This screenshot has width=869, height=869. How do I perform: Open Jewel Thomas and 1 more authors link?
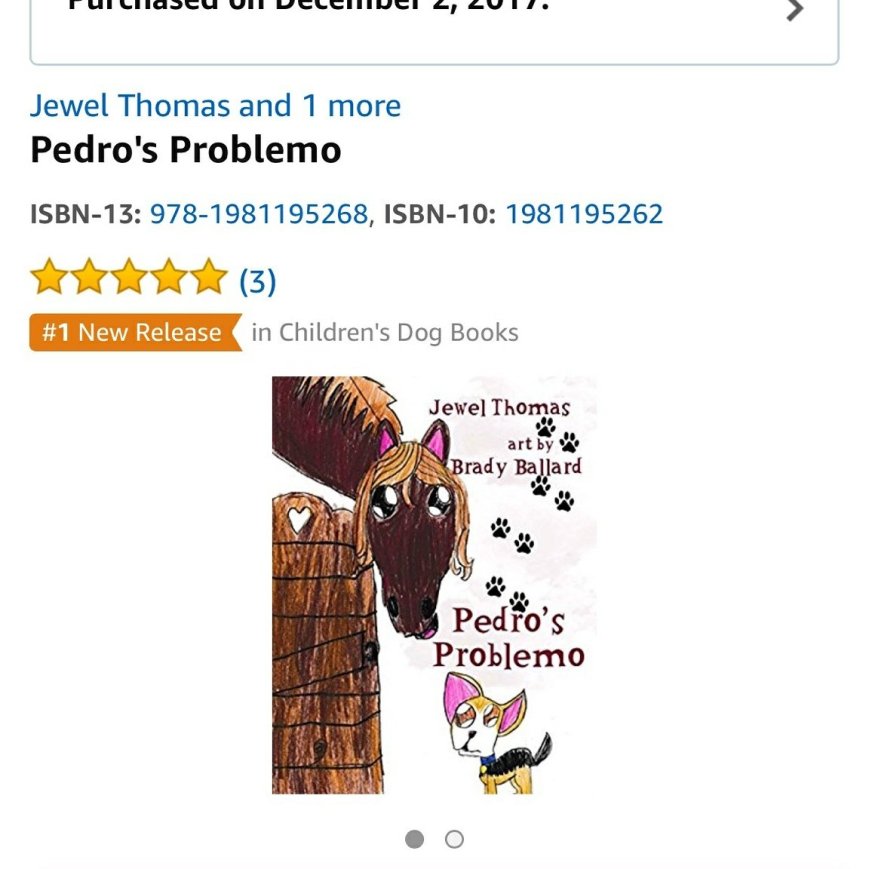point(215,105)
